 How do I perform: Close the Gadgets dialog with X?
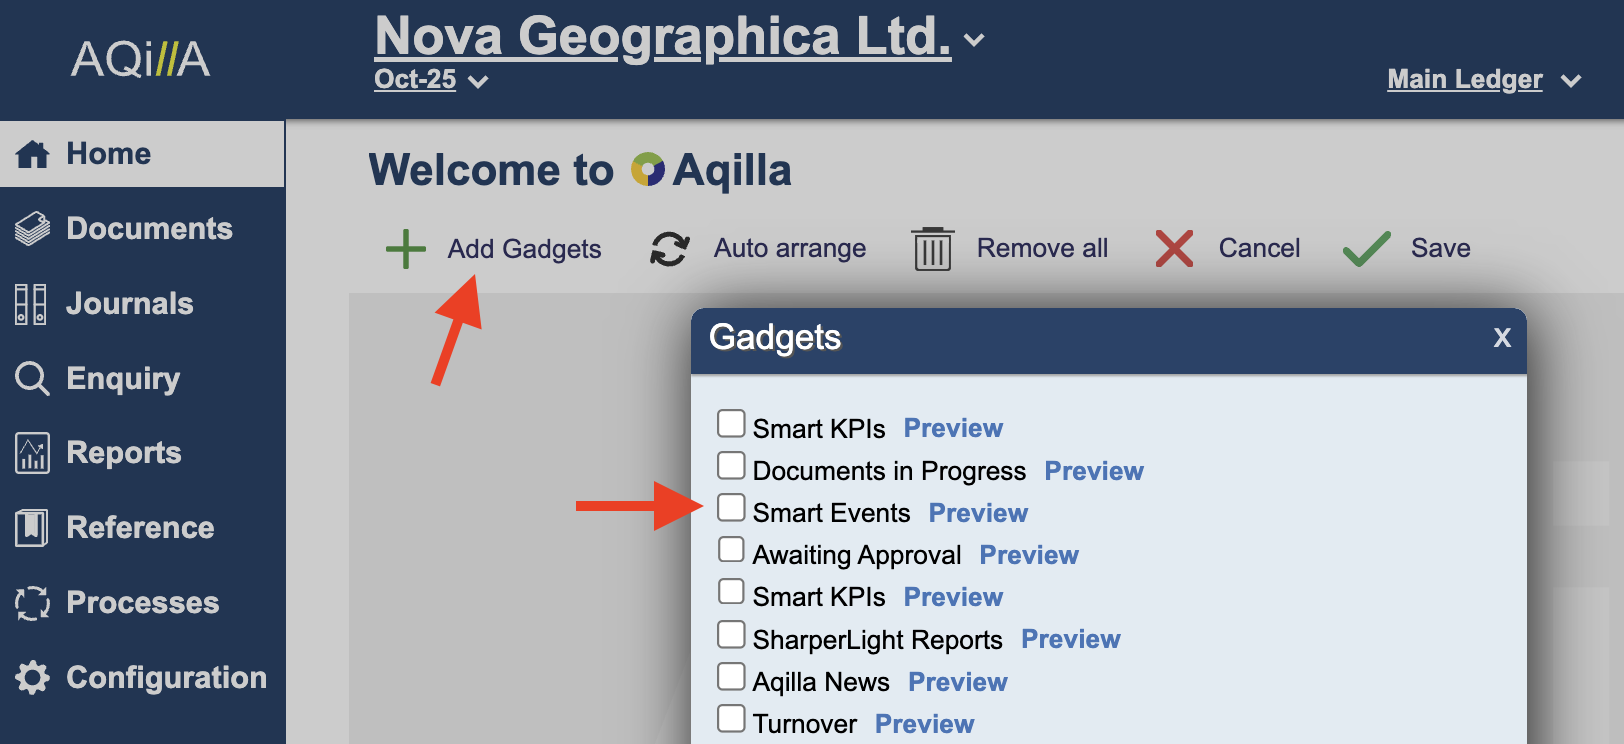[x=1501, y=338]
